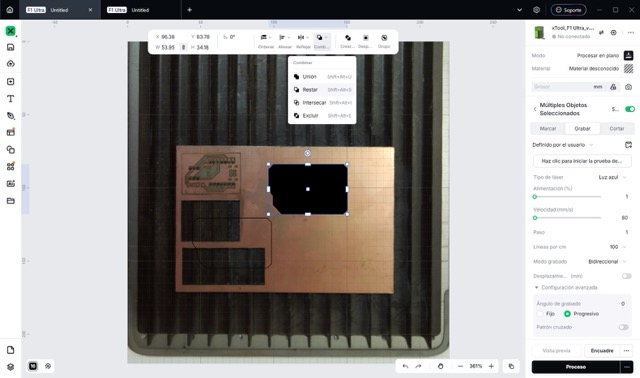Open the apps grid tool in sidebar

click(x=11, y=167)
